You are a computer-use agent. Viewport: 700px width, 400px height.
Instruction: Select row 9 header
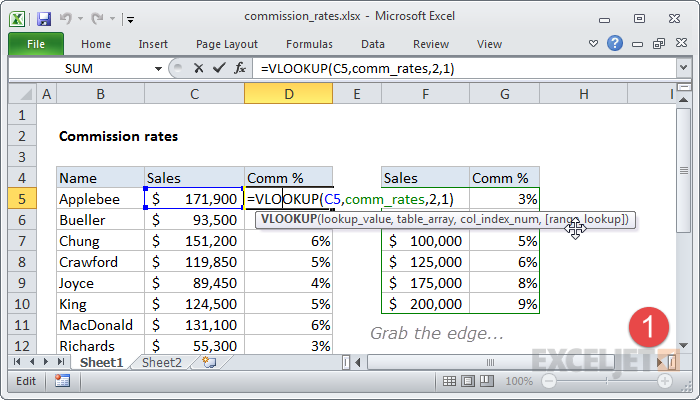[22, 283]
